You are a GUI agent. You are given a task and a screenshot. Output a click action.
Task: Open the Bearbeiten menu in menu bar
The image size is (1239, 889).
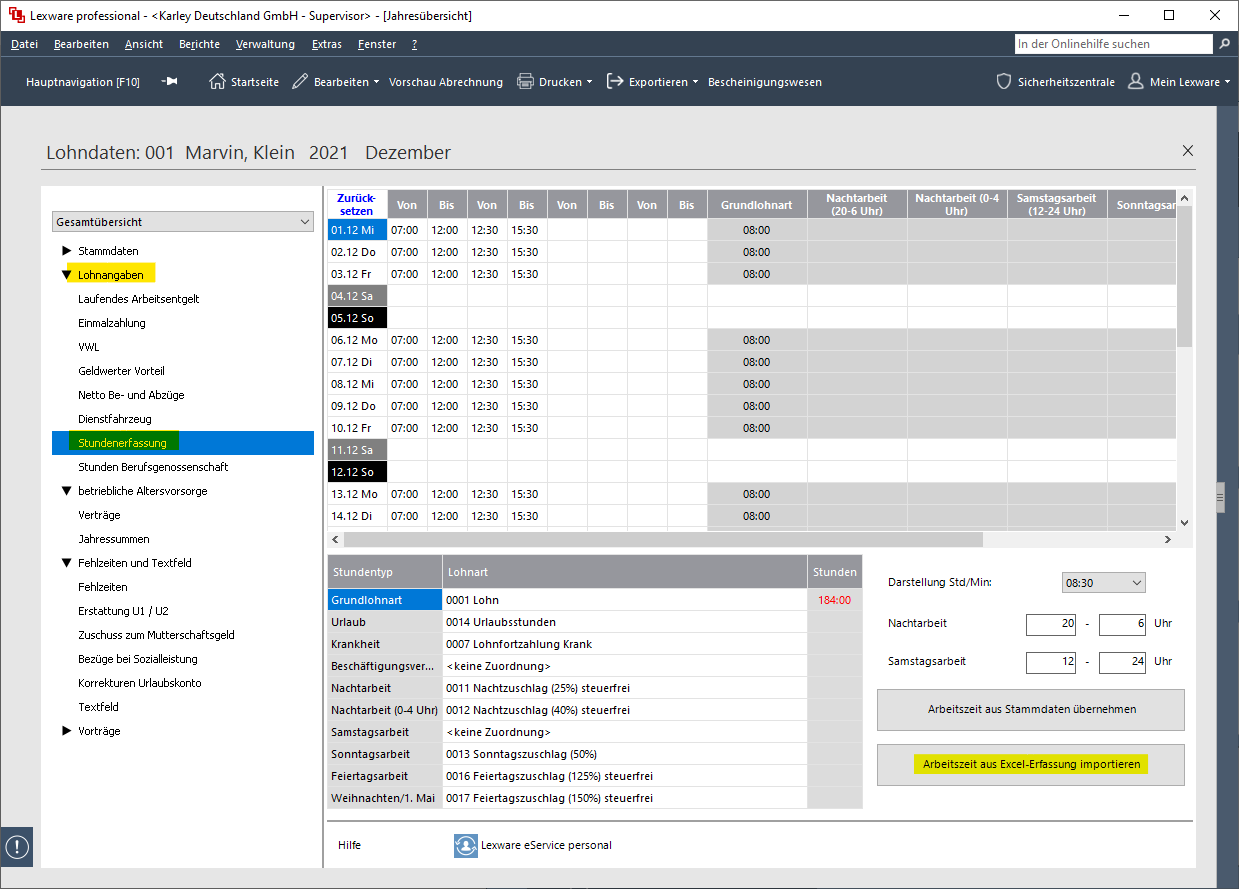coord(81,44)
